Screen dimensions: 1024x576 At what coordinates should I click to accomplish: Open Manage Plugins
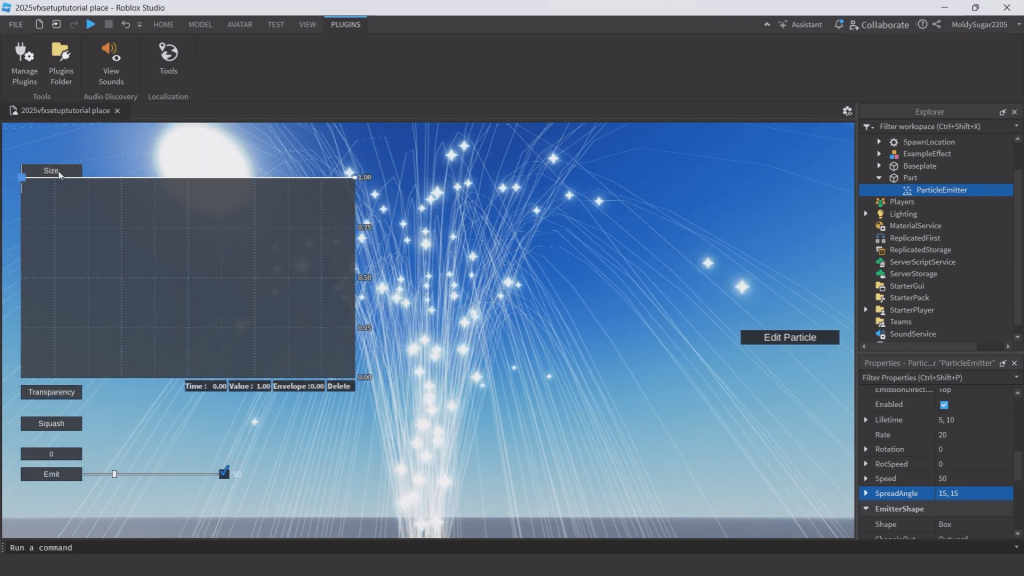(24, 63)
